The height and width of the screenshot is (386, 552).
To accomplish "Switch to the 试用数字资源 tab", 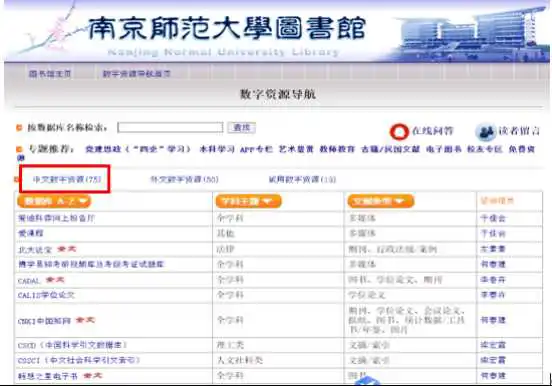I will (302, 180).
